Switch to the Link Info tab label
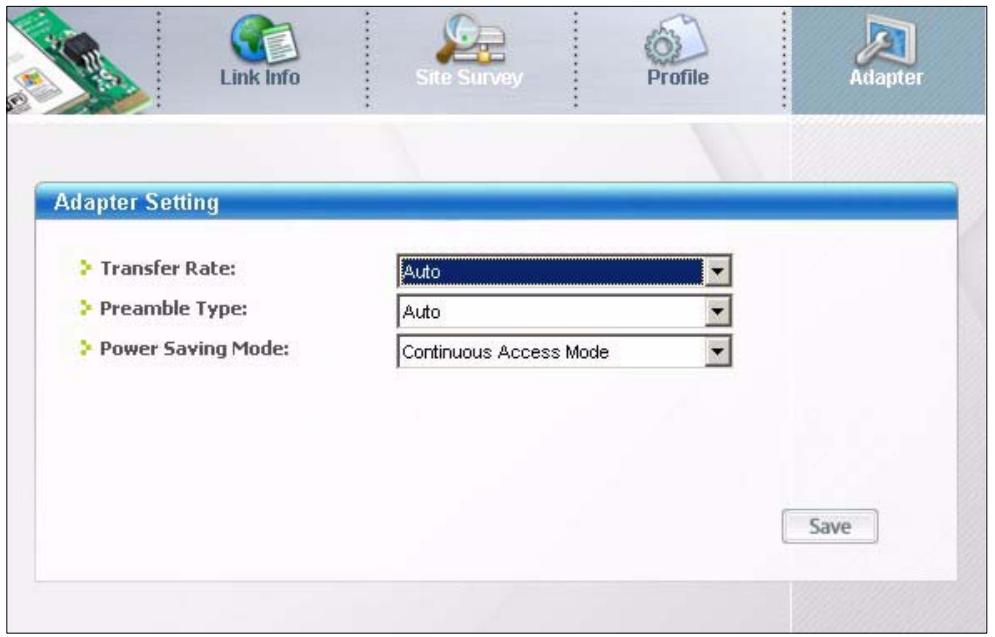 [260, 77]
